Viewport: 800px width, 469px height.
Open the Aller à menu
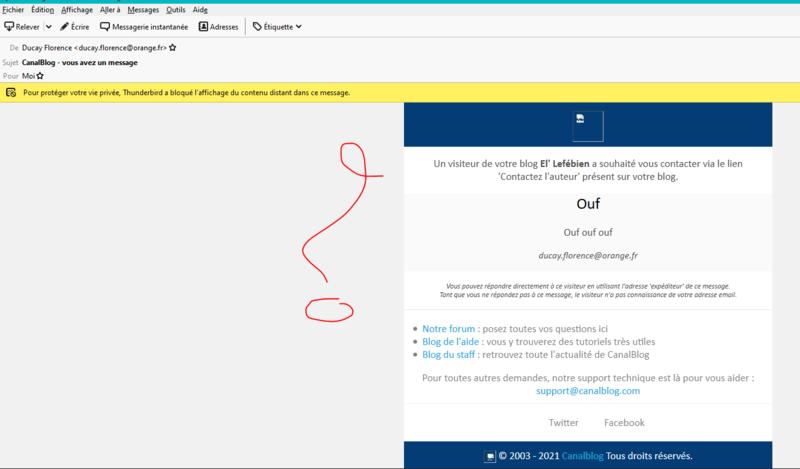click(110, 10)
